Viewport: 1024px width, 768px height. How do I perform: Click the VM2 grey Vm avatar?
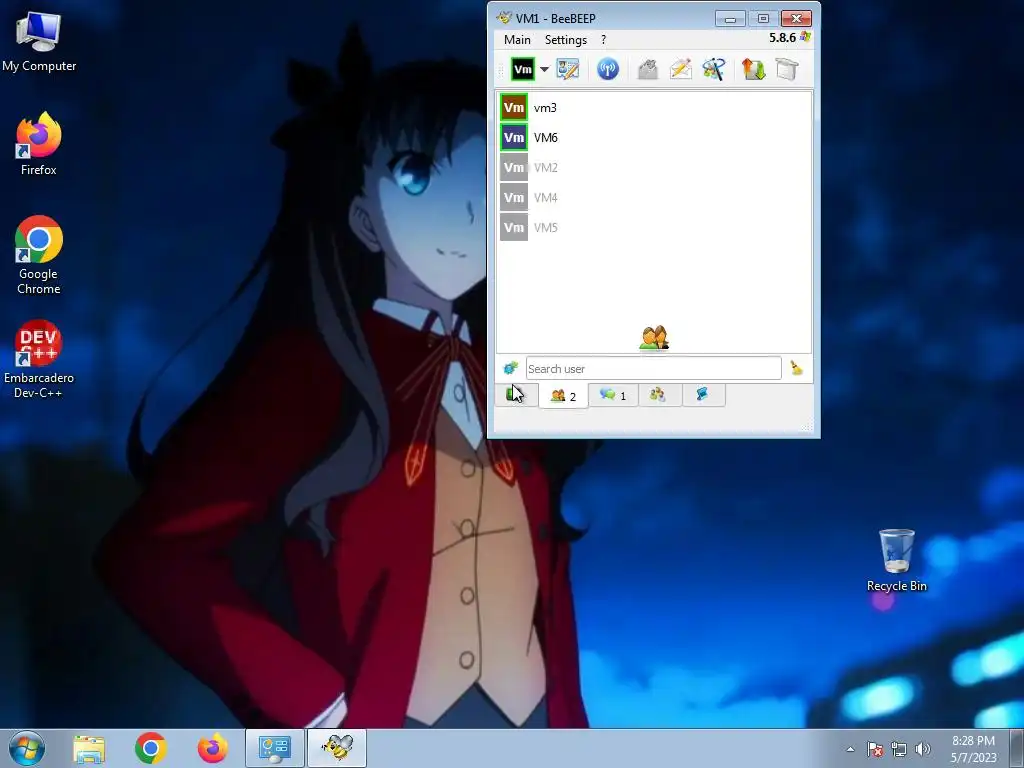514,168
